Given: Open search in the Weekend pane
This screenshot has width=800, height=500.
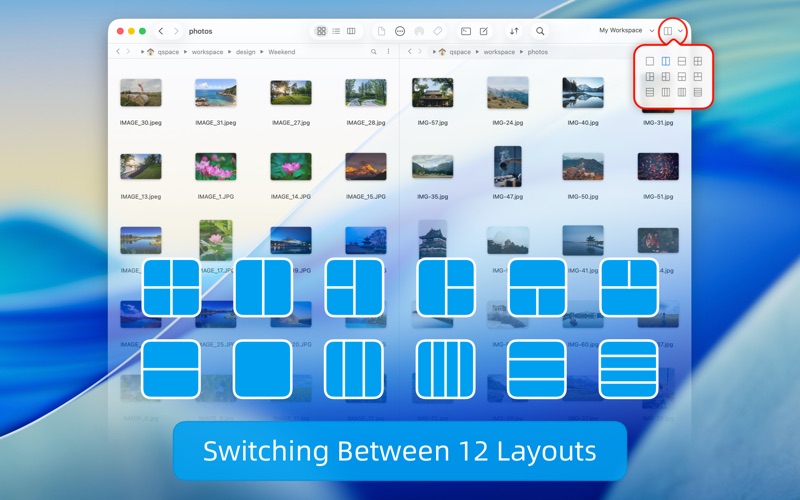Looking at the screenshot, I should pyautogui.click(x=373, y=52).
